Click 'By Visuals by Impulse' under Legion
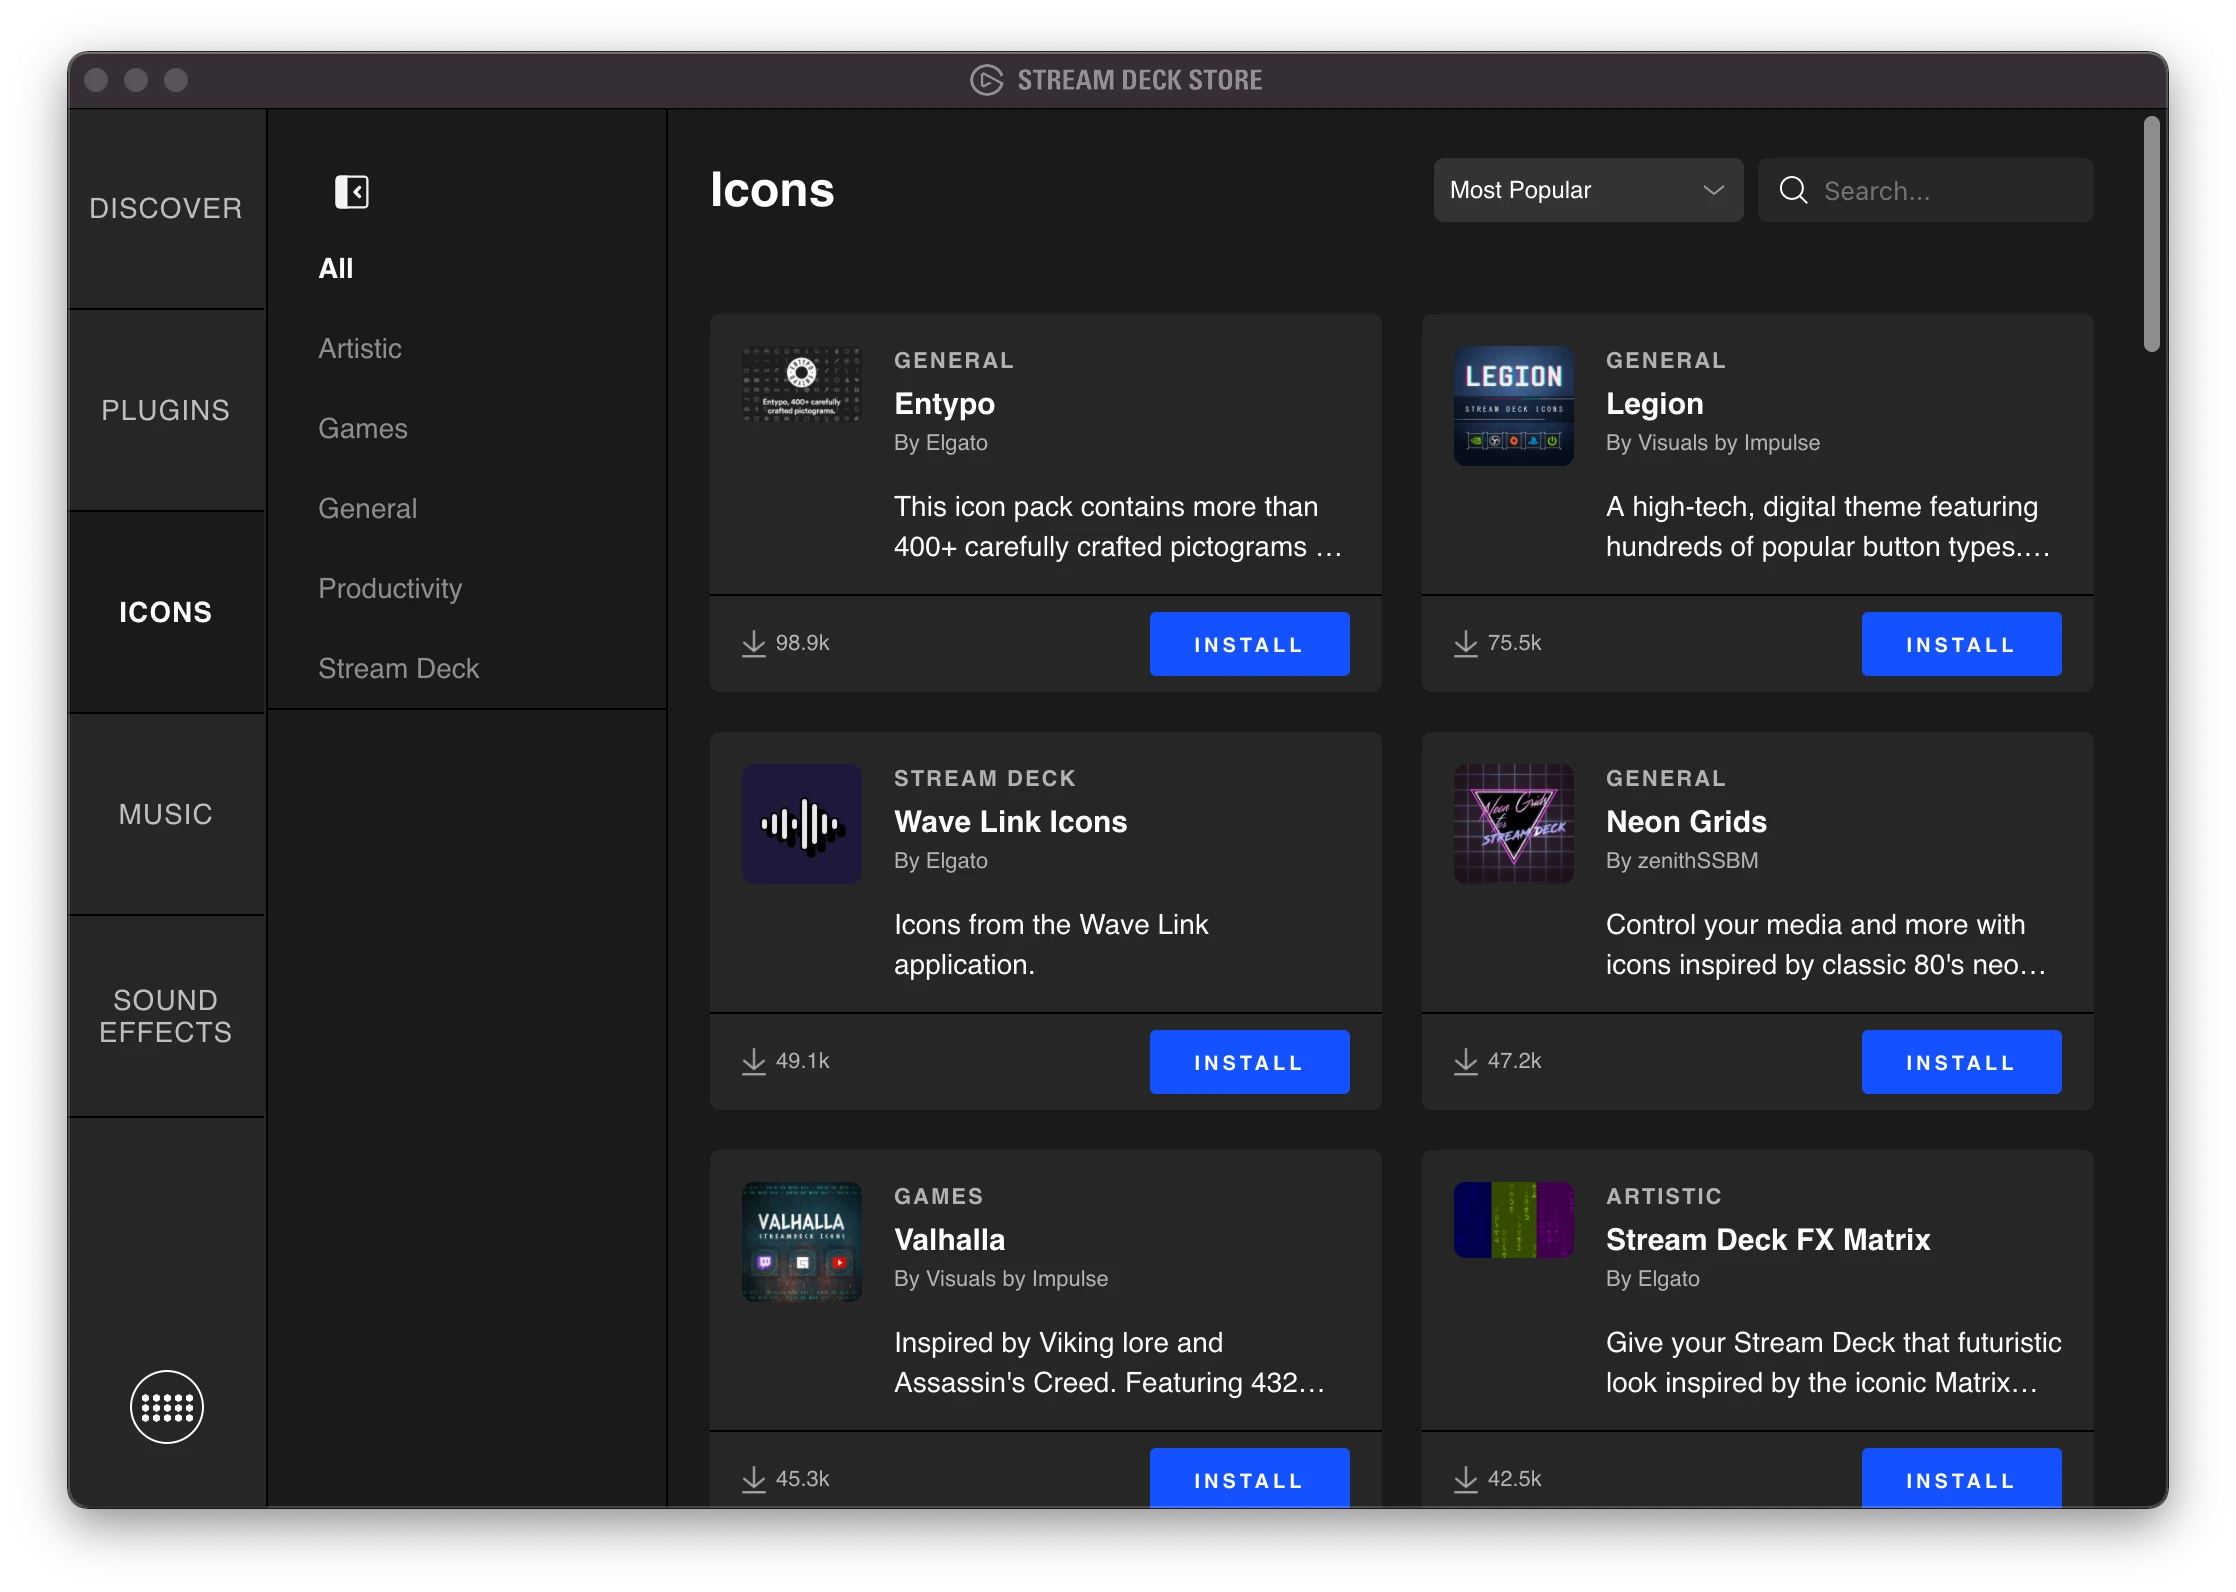This screenshot has width=2236, height=1592. (1713, 442)
